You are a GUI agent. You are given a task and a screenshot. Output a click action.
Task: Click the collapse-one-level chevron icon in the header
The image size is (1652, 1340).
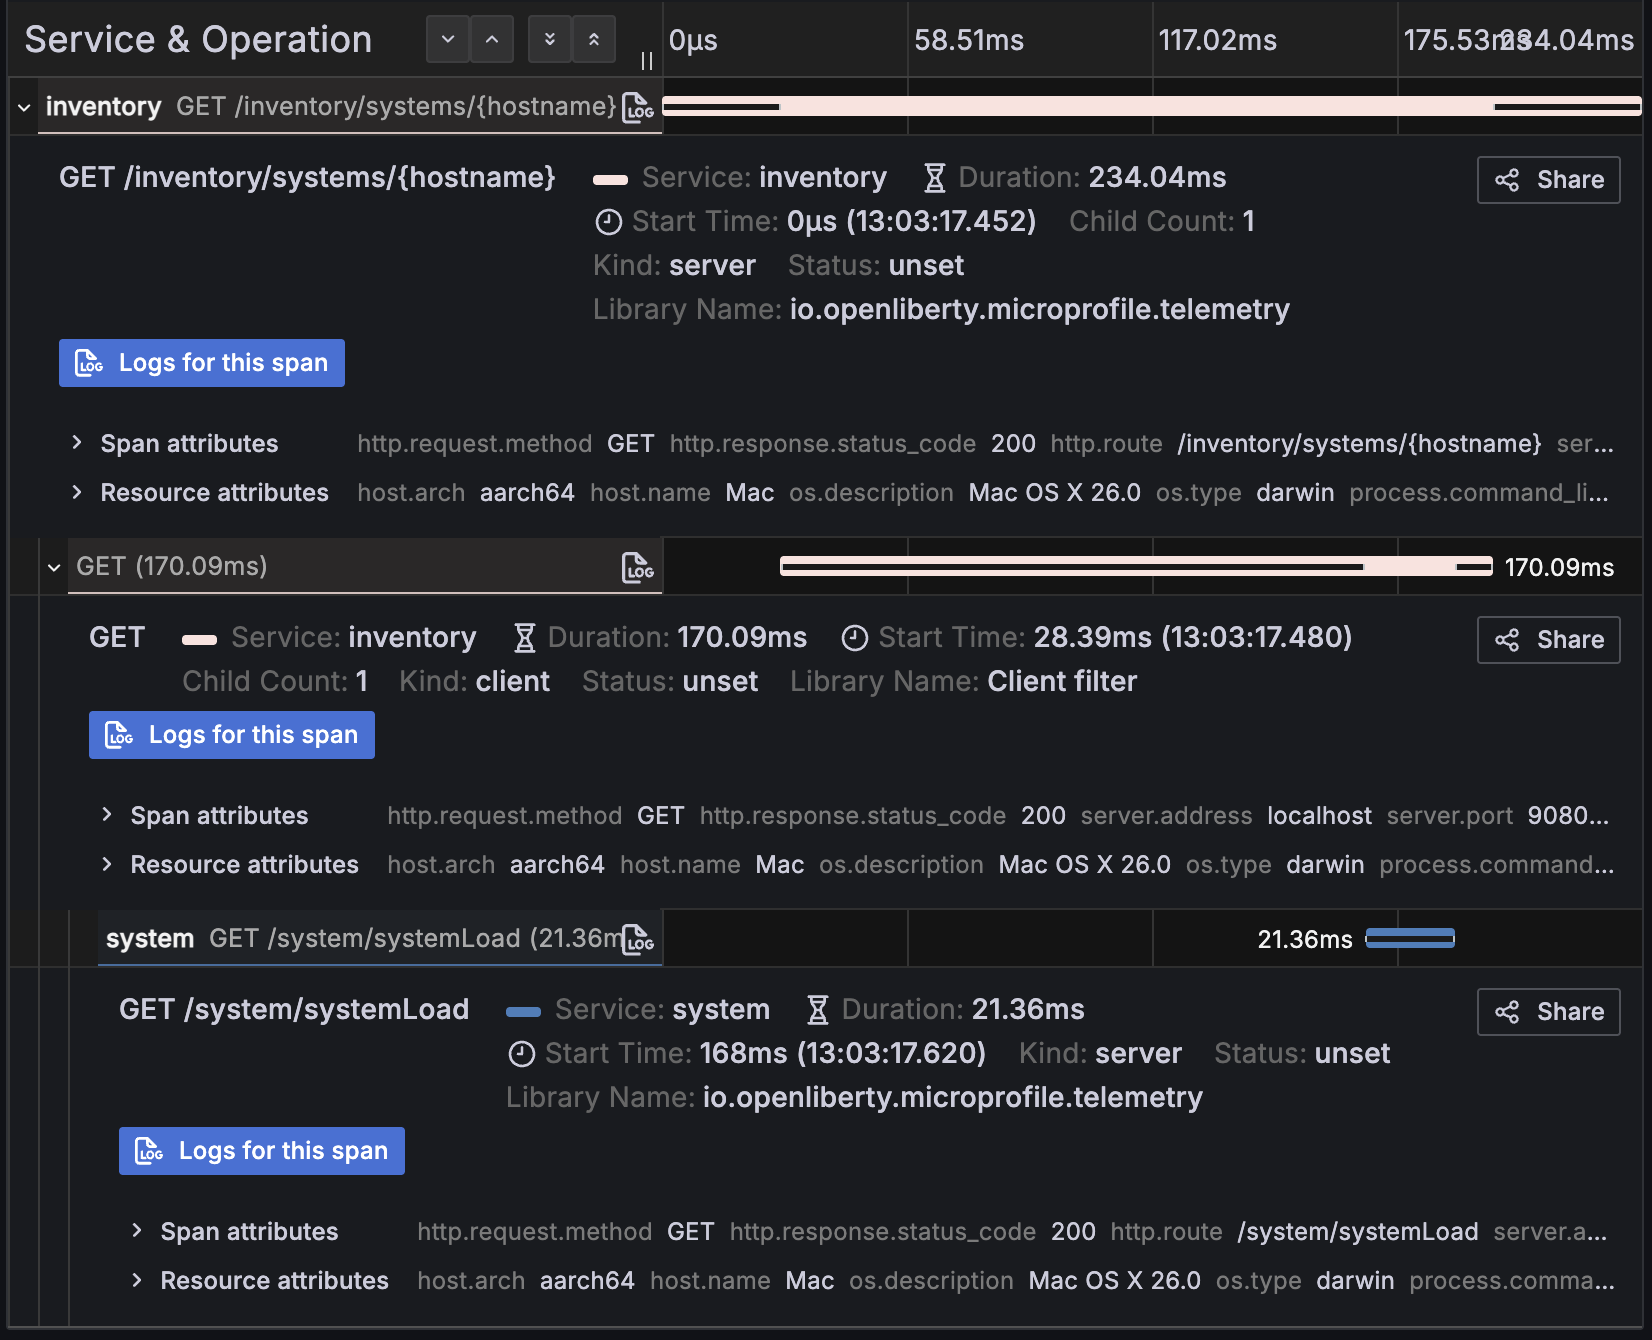(x=491, y=39)
